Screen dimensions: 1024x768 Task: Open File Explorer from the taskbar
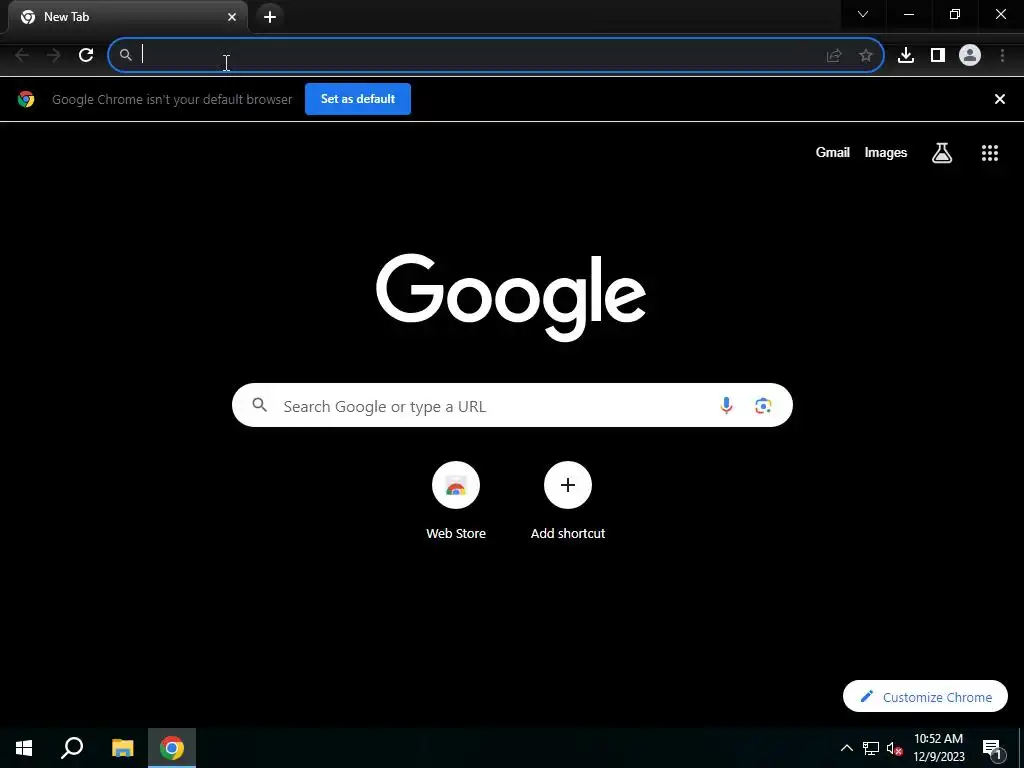[122, 748]
